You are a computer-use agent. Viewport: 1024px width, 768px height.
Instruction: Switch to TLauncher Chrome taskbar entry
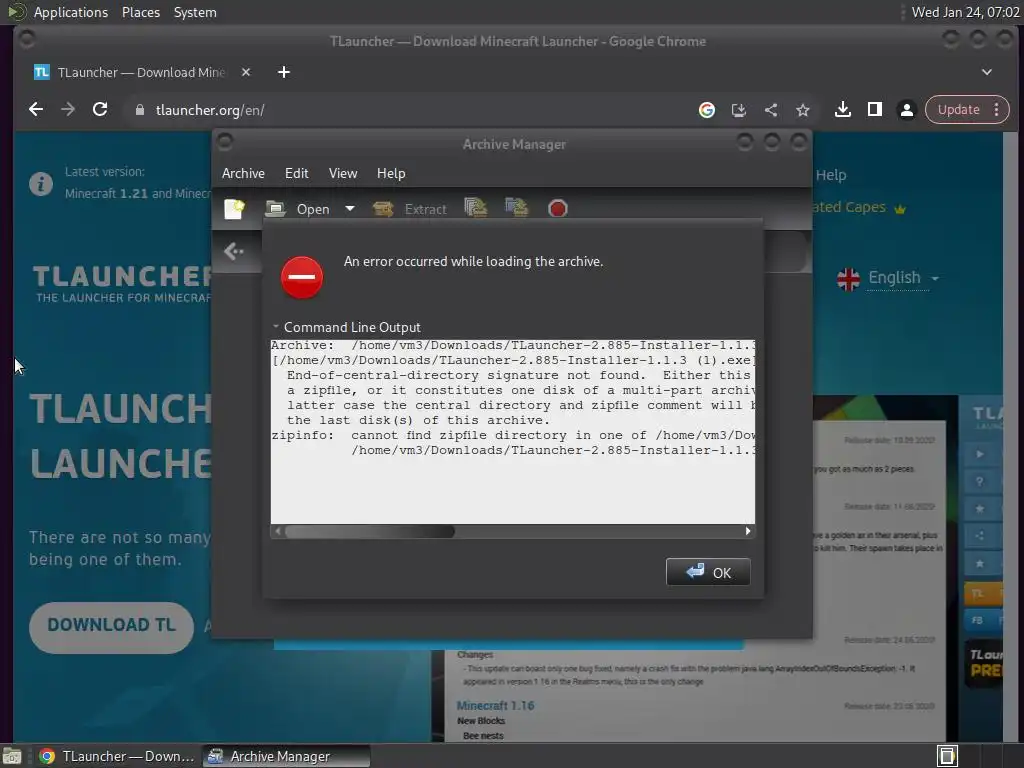coord(118,756)
